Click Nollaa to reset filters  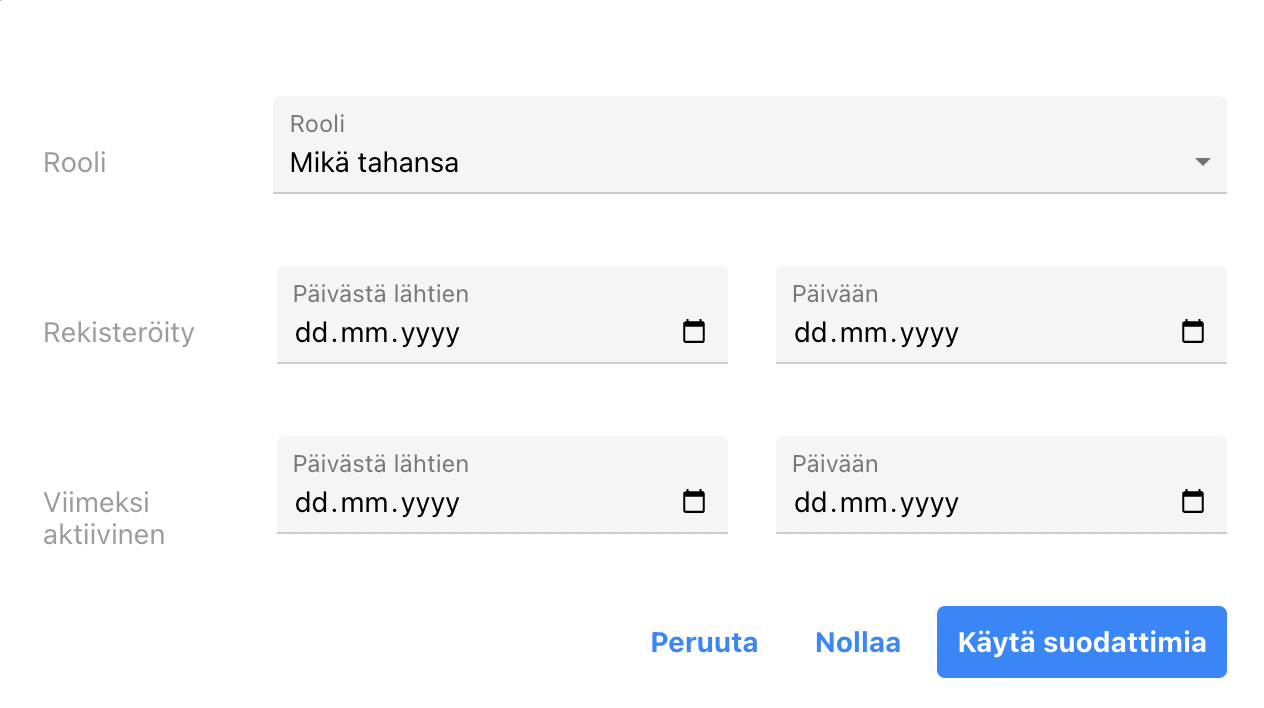(857, 642)
